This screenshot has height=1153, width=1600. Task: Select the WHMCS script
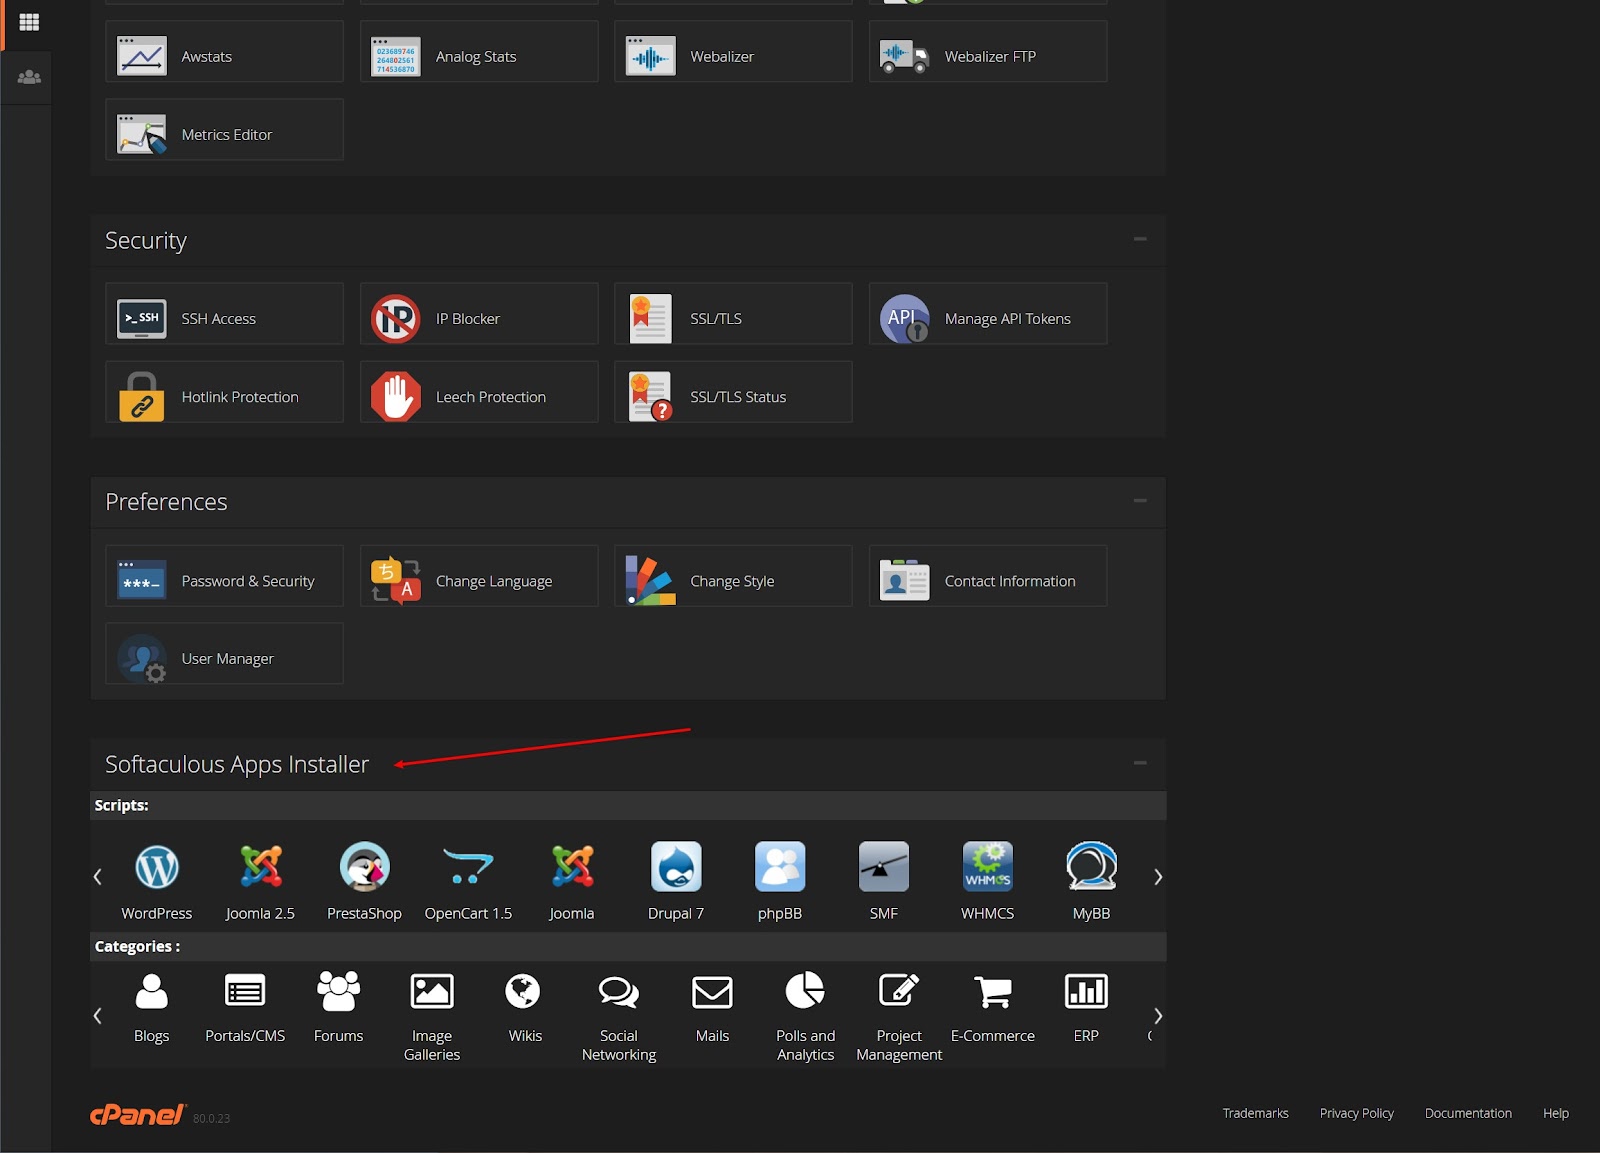(988, 880)
